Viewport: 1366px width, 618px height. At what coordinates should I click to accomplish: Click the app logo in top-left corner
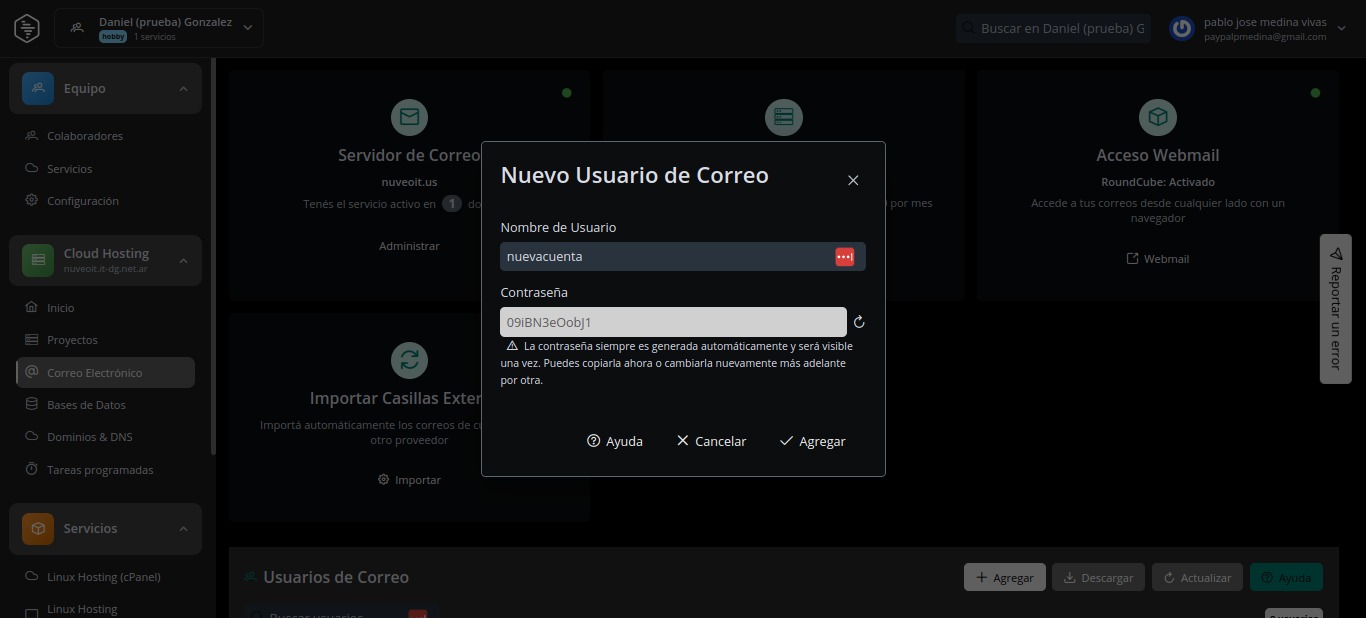(27, 28)
